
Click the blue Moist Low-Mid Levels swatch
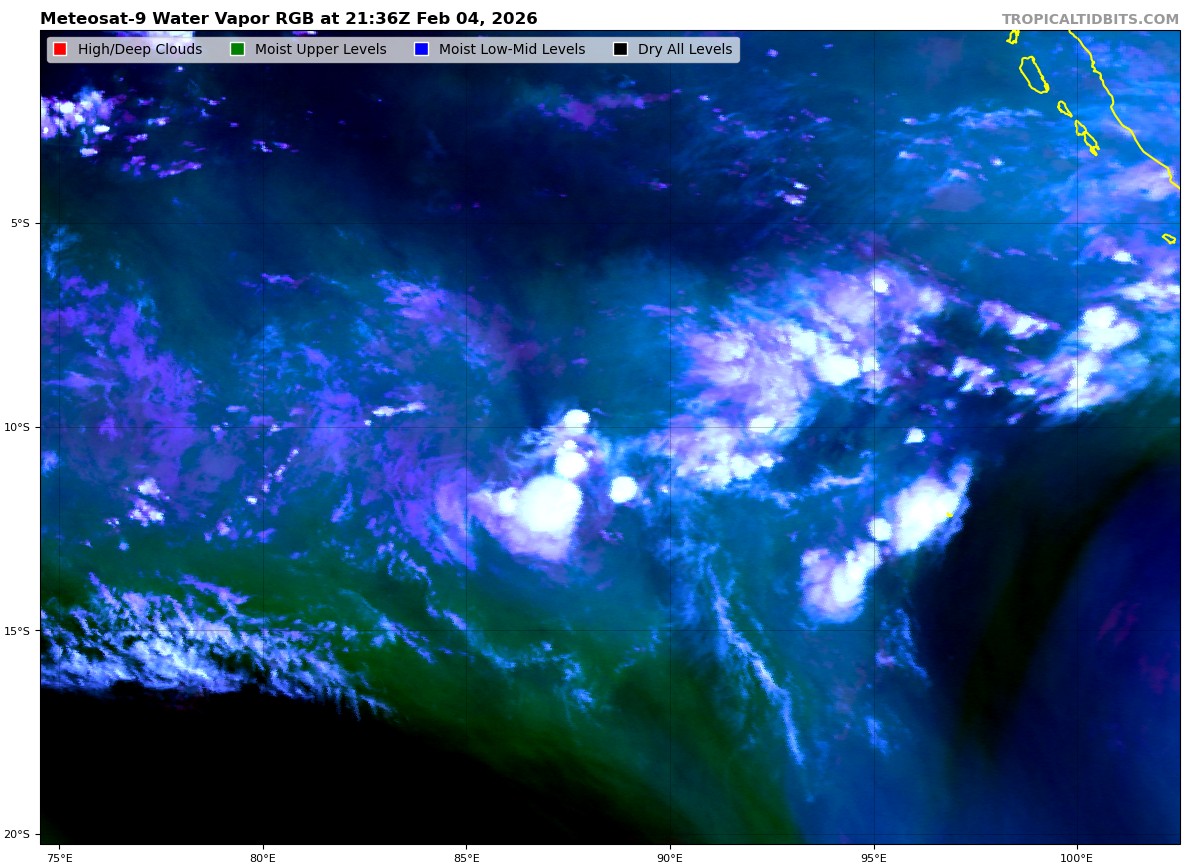421,50
